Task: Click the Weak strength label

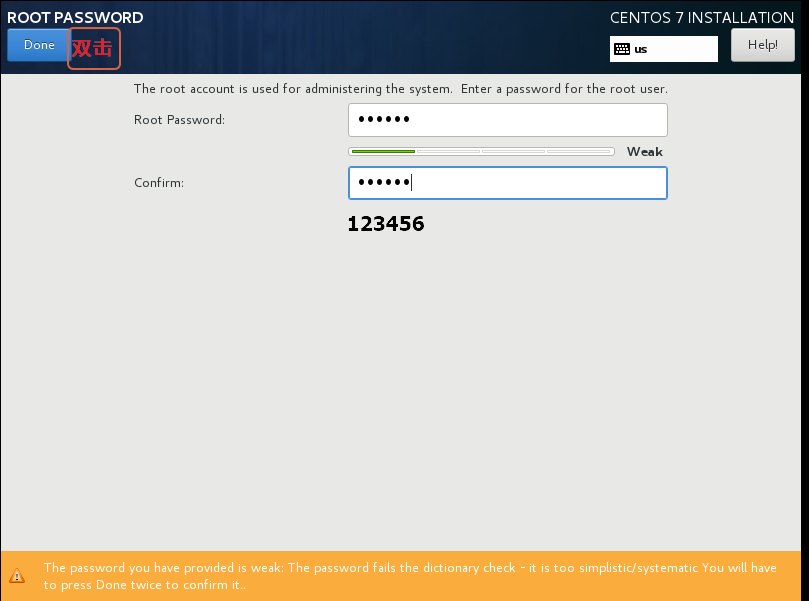Action: (x=644, y=152)
